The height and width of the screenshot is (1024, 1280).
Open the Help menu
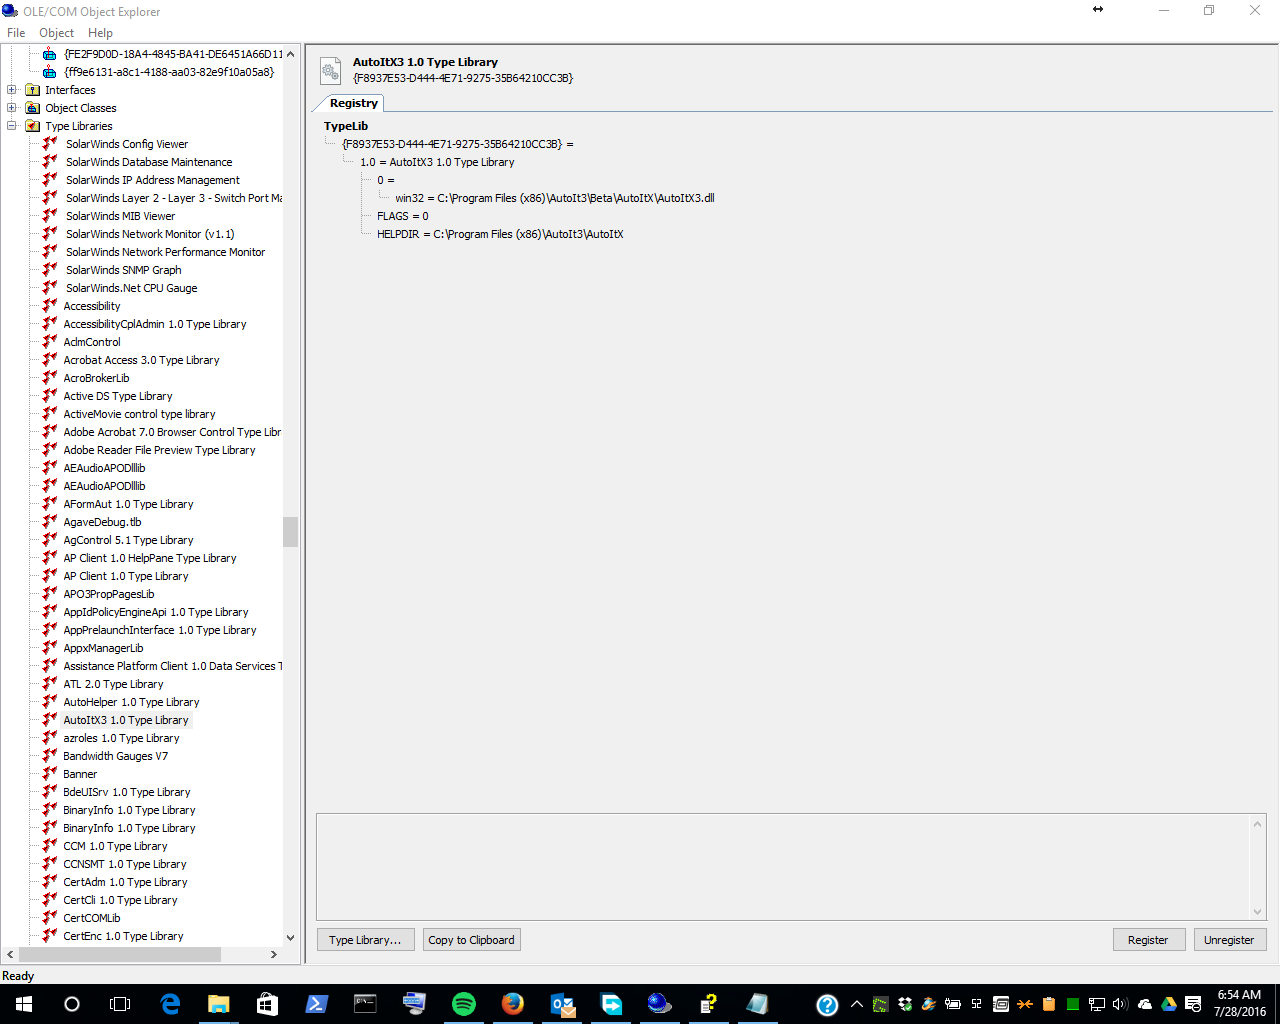point(100,33)
